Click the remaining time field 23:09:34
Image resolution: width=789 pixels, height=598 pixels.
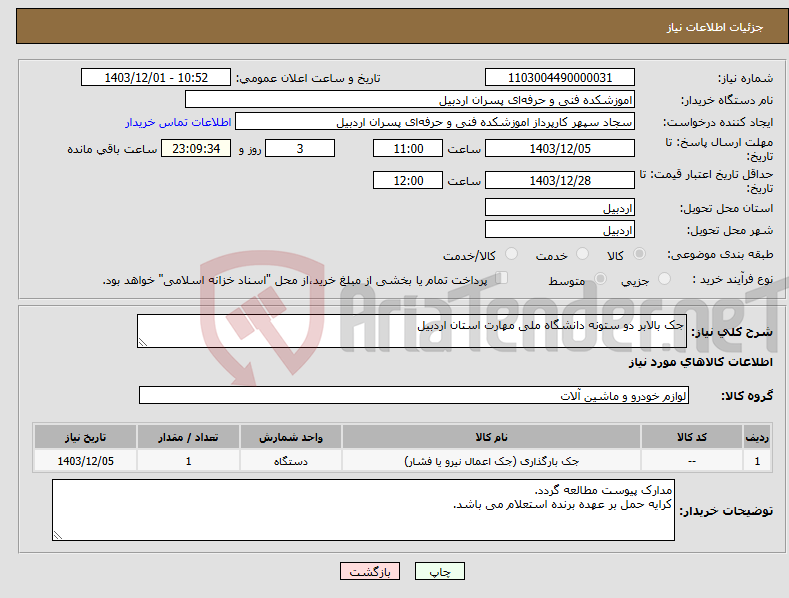point(196,148)
